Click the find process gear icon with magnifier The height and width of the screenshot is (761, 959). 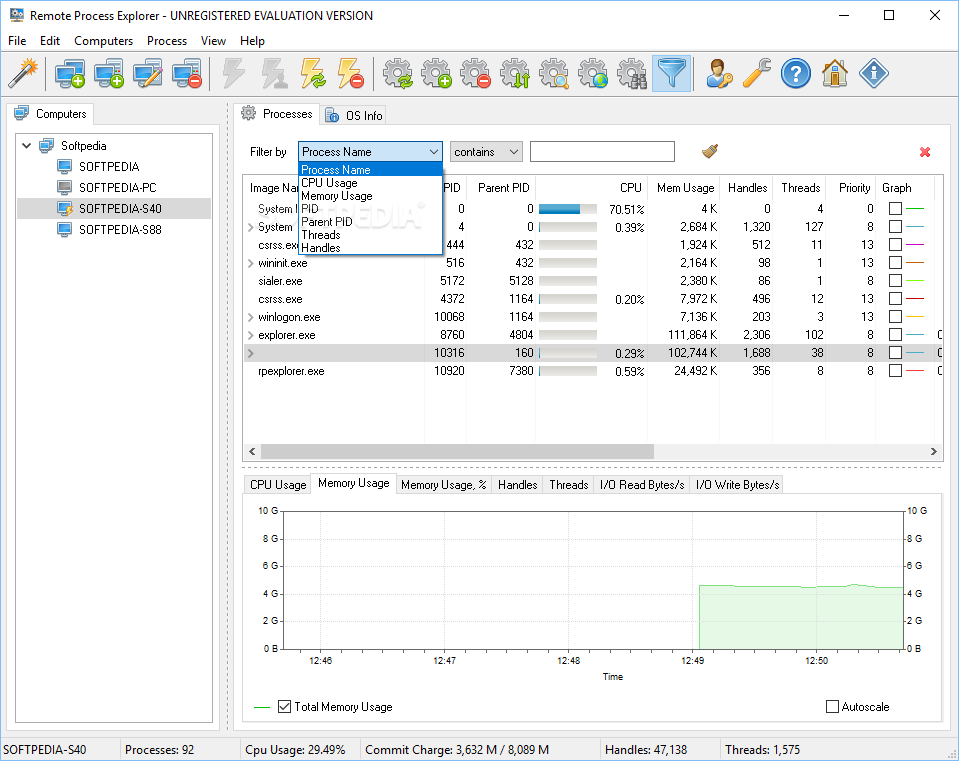click(554, 73)
